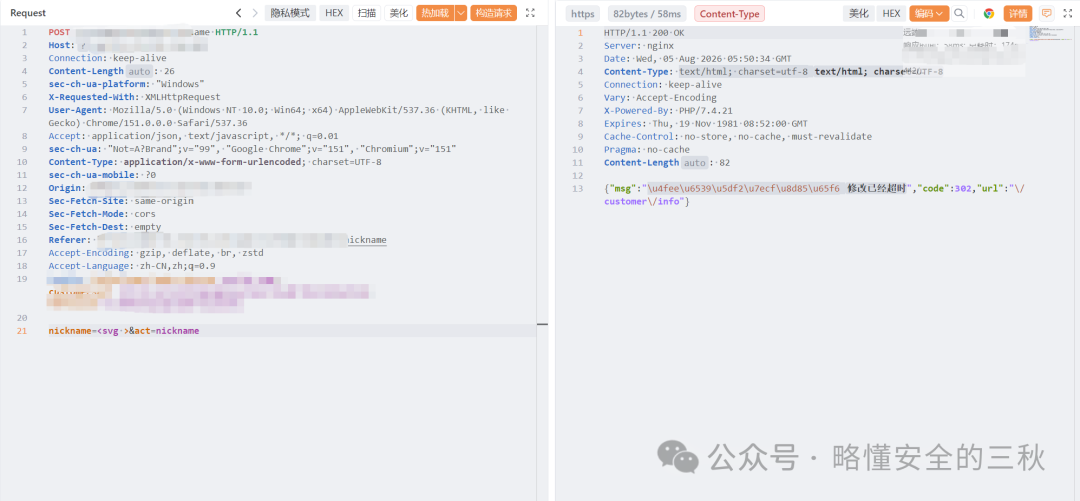Click the request 'Content-Type: application/x-www-form-urlencoded' line
The width and height of the screenshot is (1080, 501).
(x=215, y=162)
